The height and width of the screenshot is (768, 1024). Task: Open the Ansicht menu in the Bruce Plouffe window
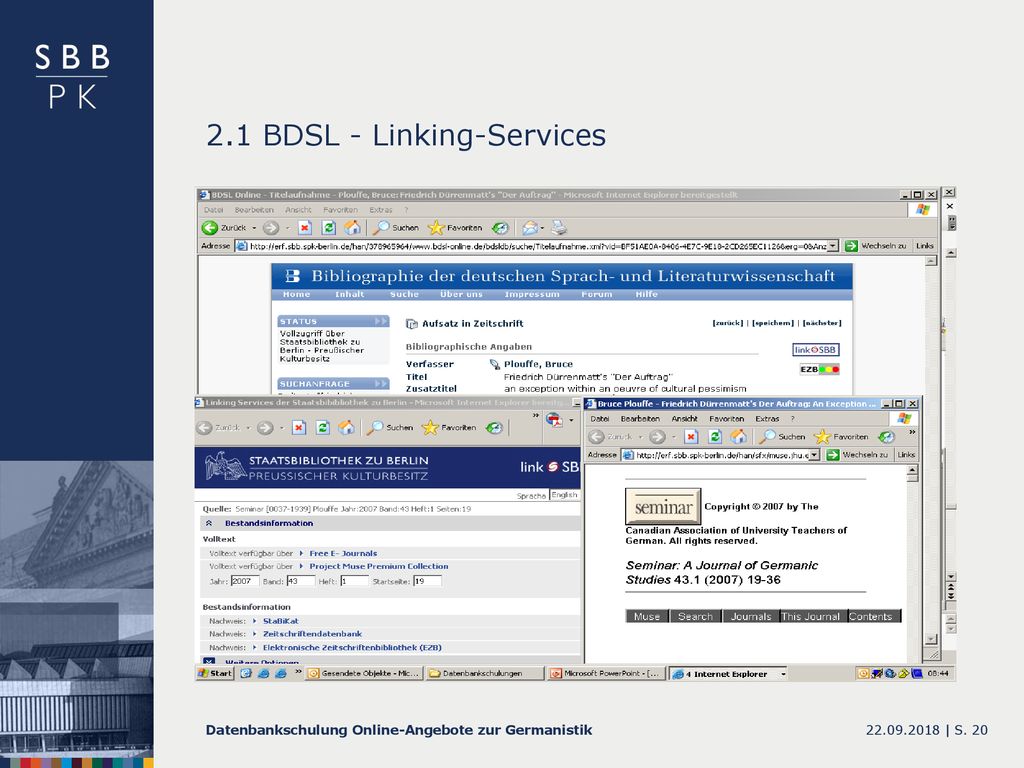coord(684,419)
